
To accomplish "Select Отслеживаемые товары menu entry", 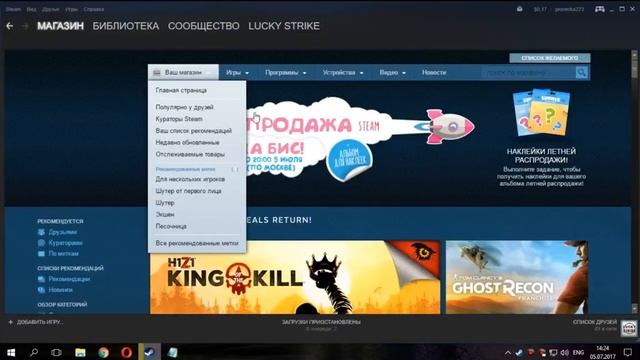I will [x=190, y=154].
